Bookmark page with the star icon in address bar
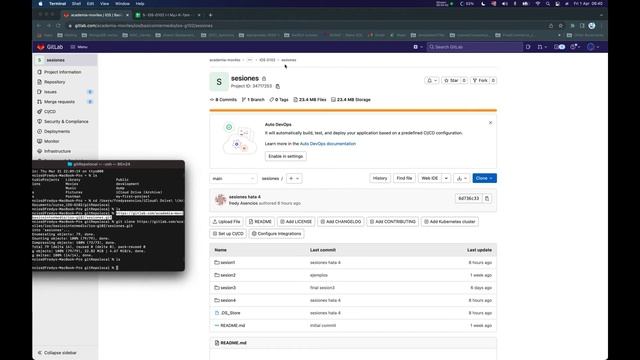Screen dimensions: 640x360 tap(561, 26)
